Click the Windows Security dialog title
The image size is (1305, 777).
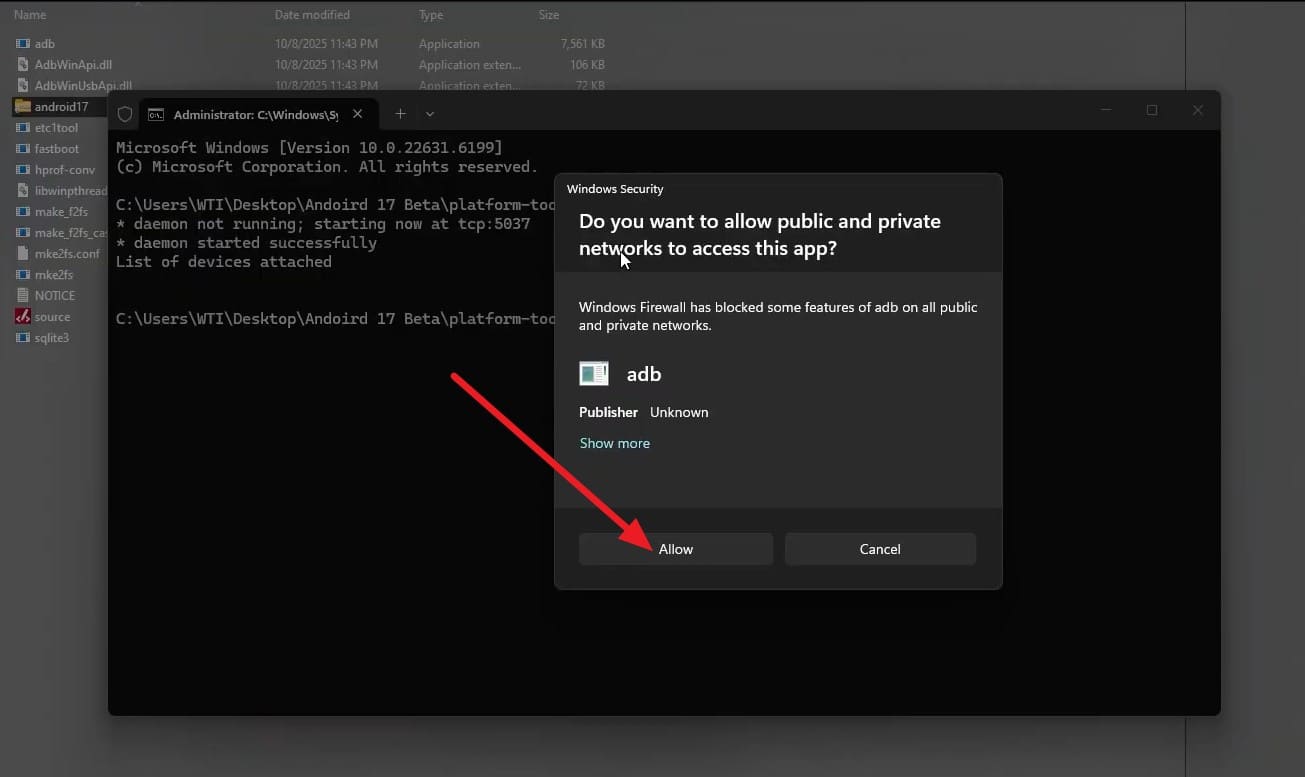click(615, 189)
